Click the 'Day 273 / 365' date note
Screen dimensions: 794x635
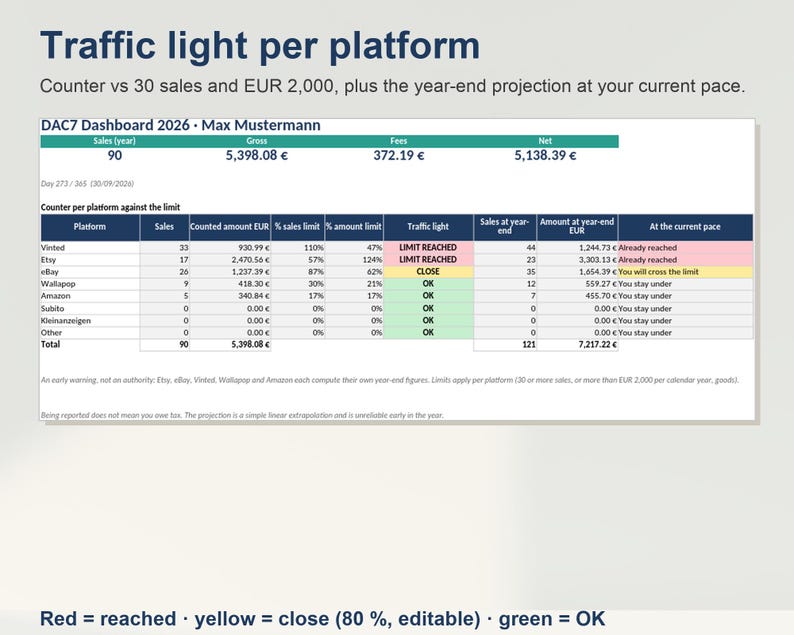87,184
